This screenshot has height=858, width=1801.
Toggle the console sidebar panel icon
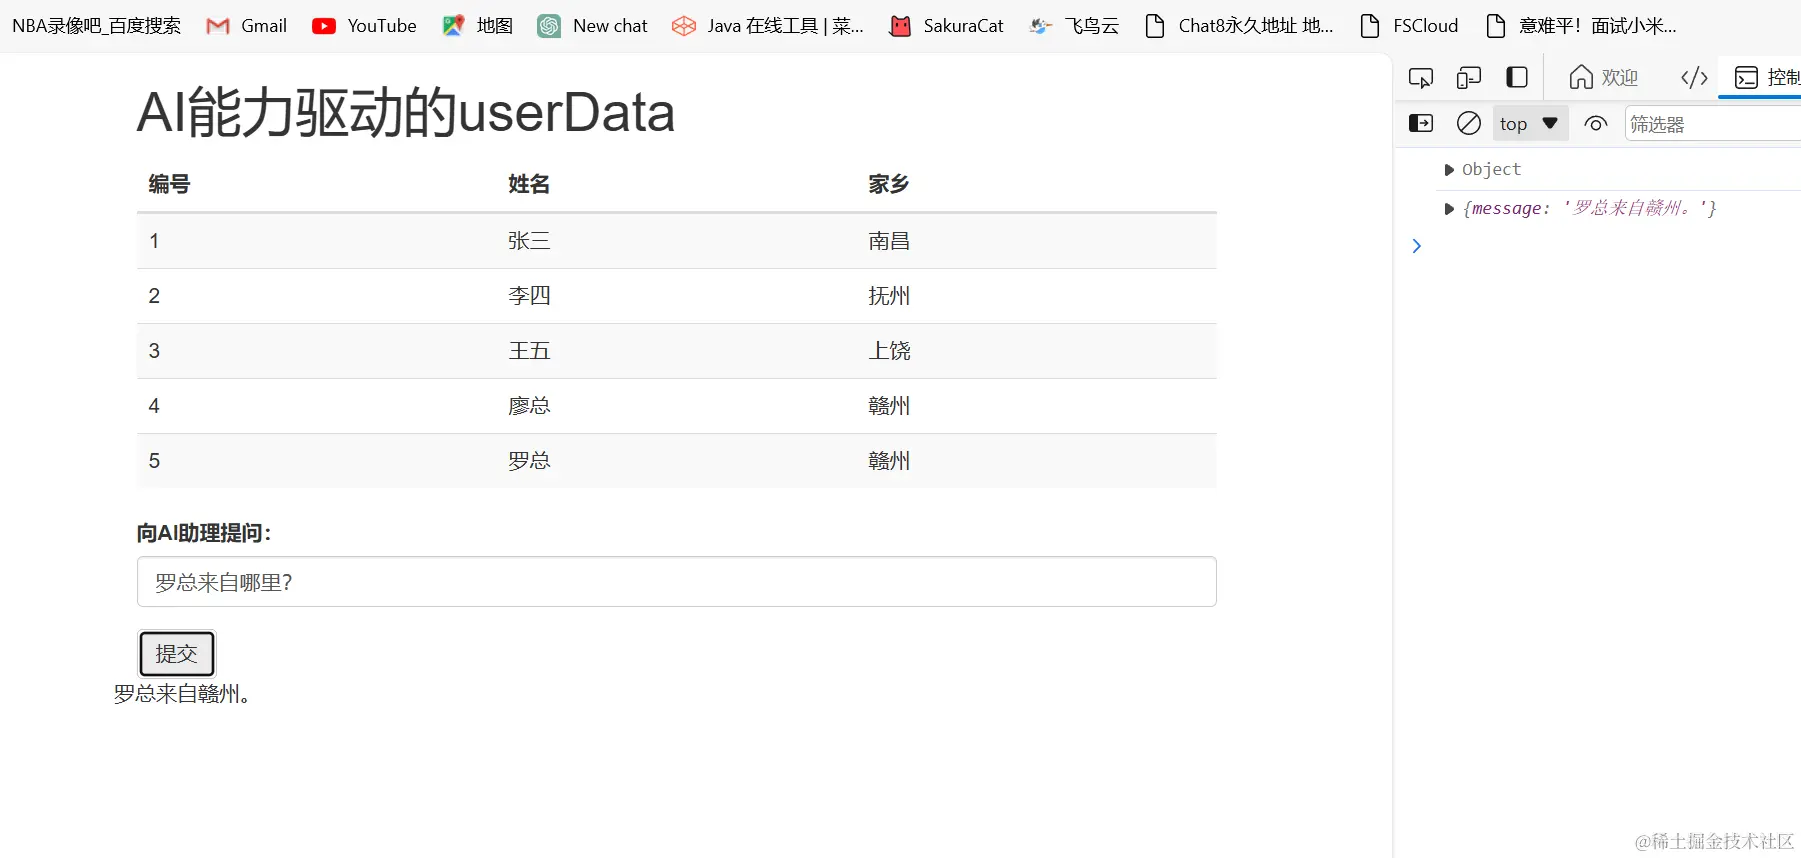(x=1421, y=124)
